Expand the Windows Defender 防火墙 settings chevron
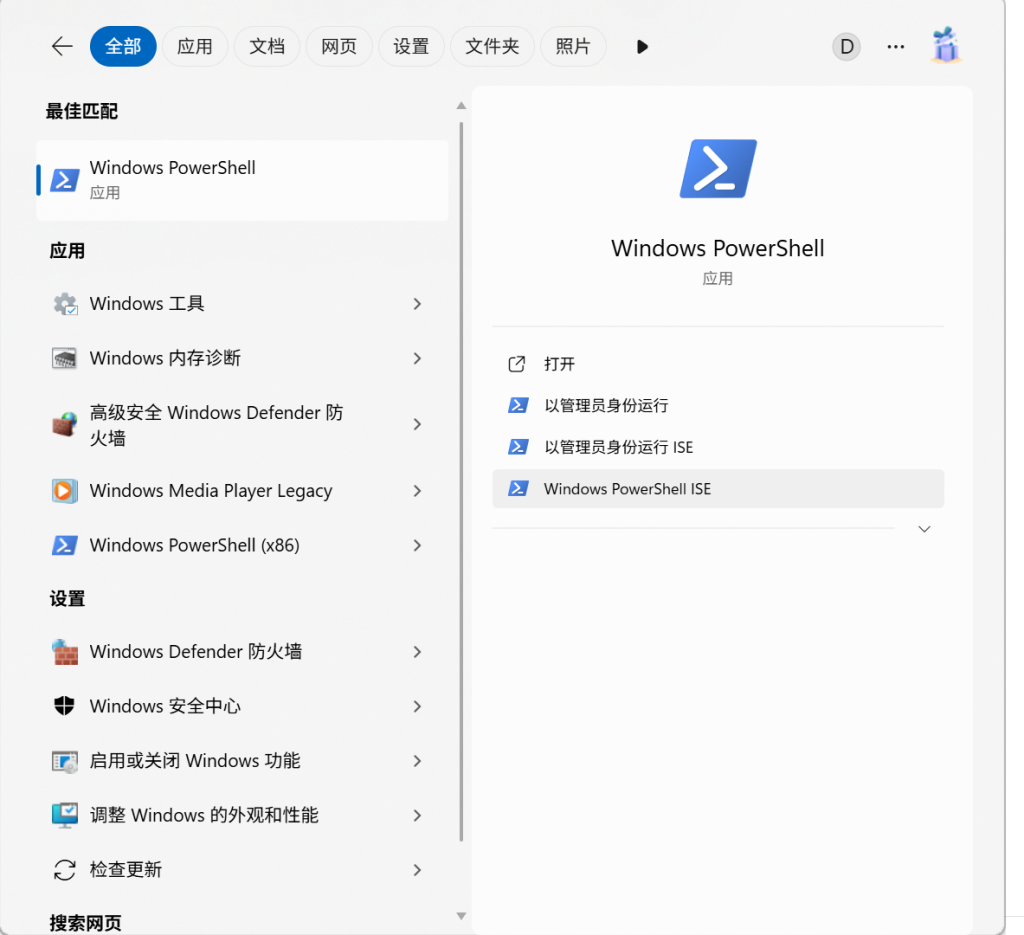This screenshot has width=1024, height=935. 417,652
